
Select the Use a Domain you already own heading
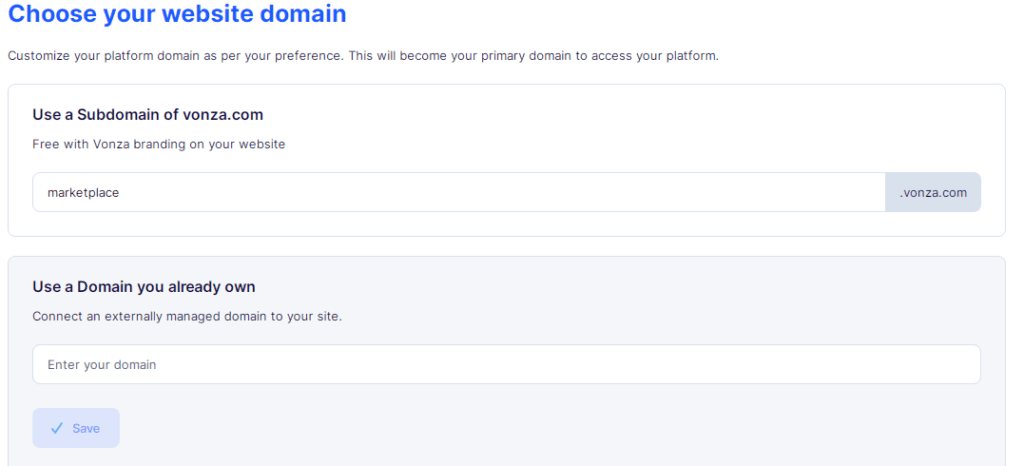pos(144,287)
